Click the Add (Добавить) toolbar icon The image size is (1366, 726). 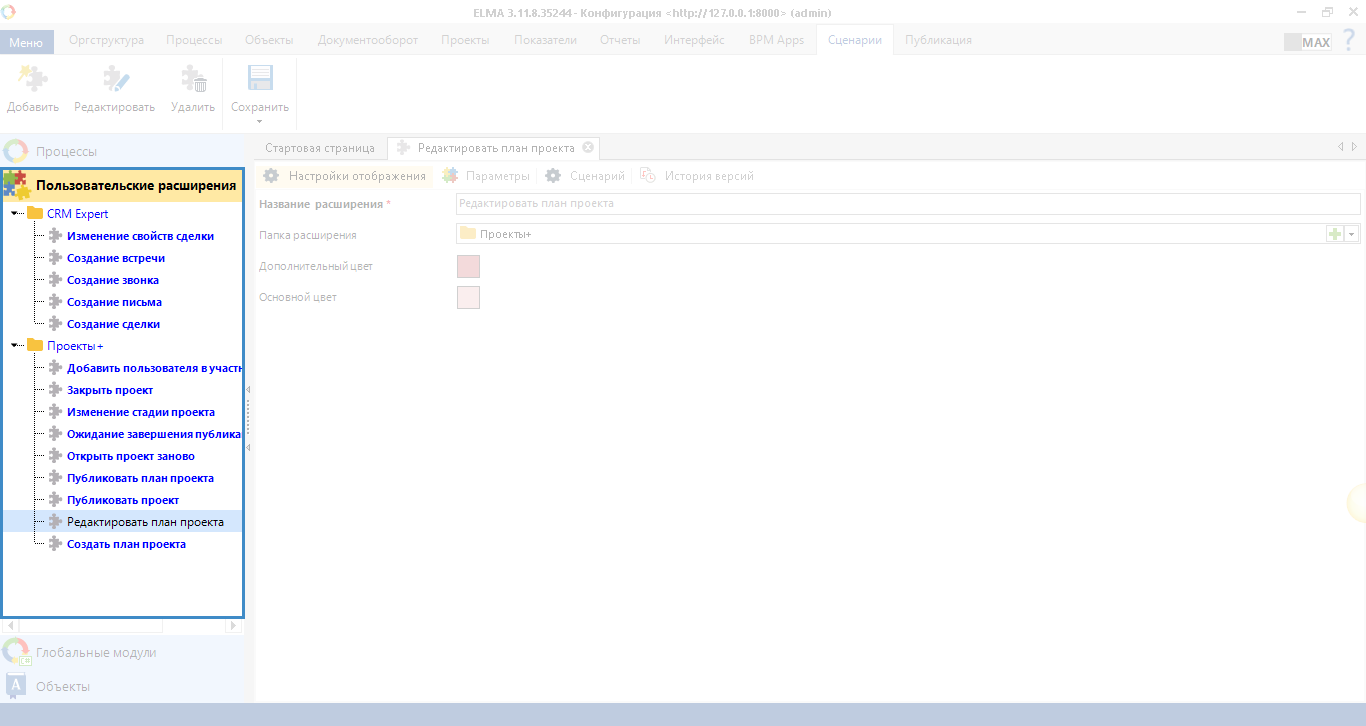[x=32, y=80]
